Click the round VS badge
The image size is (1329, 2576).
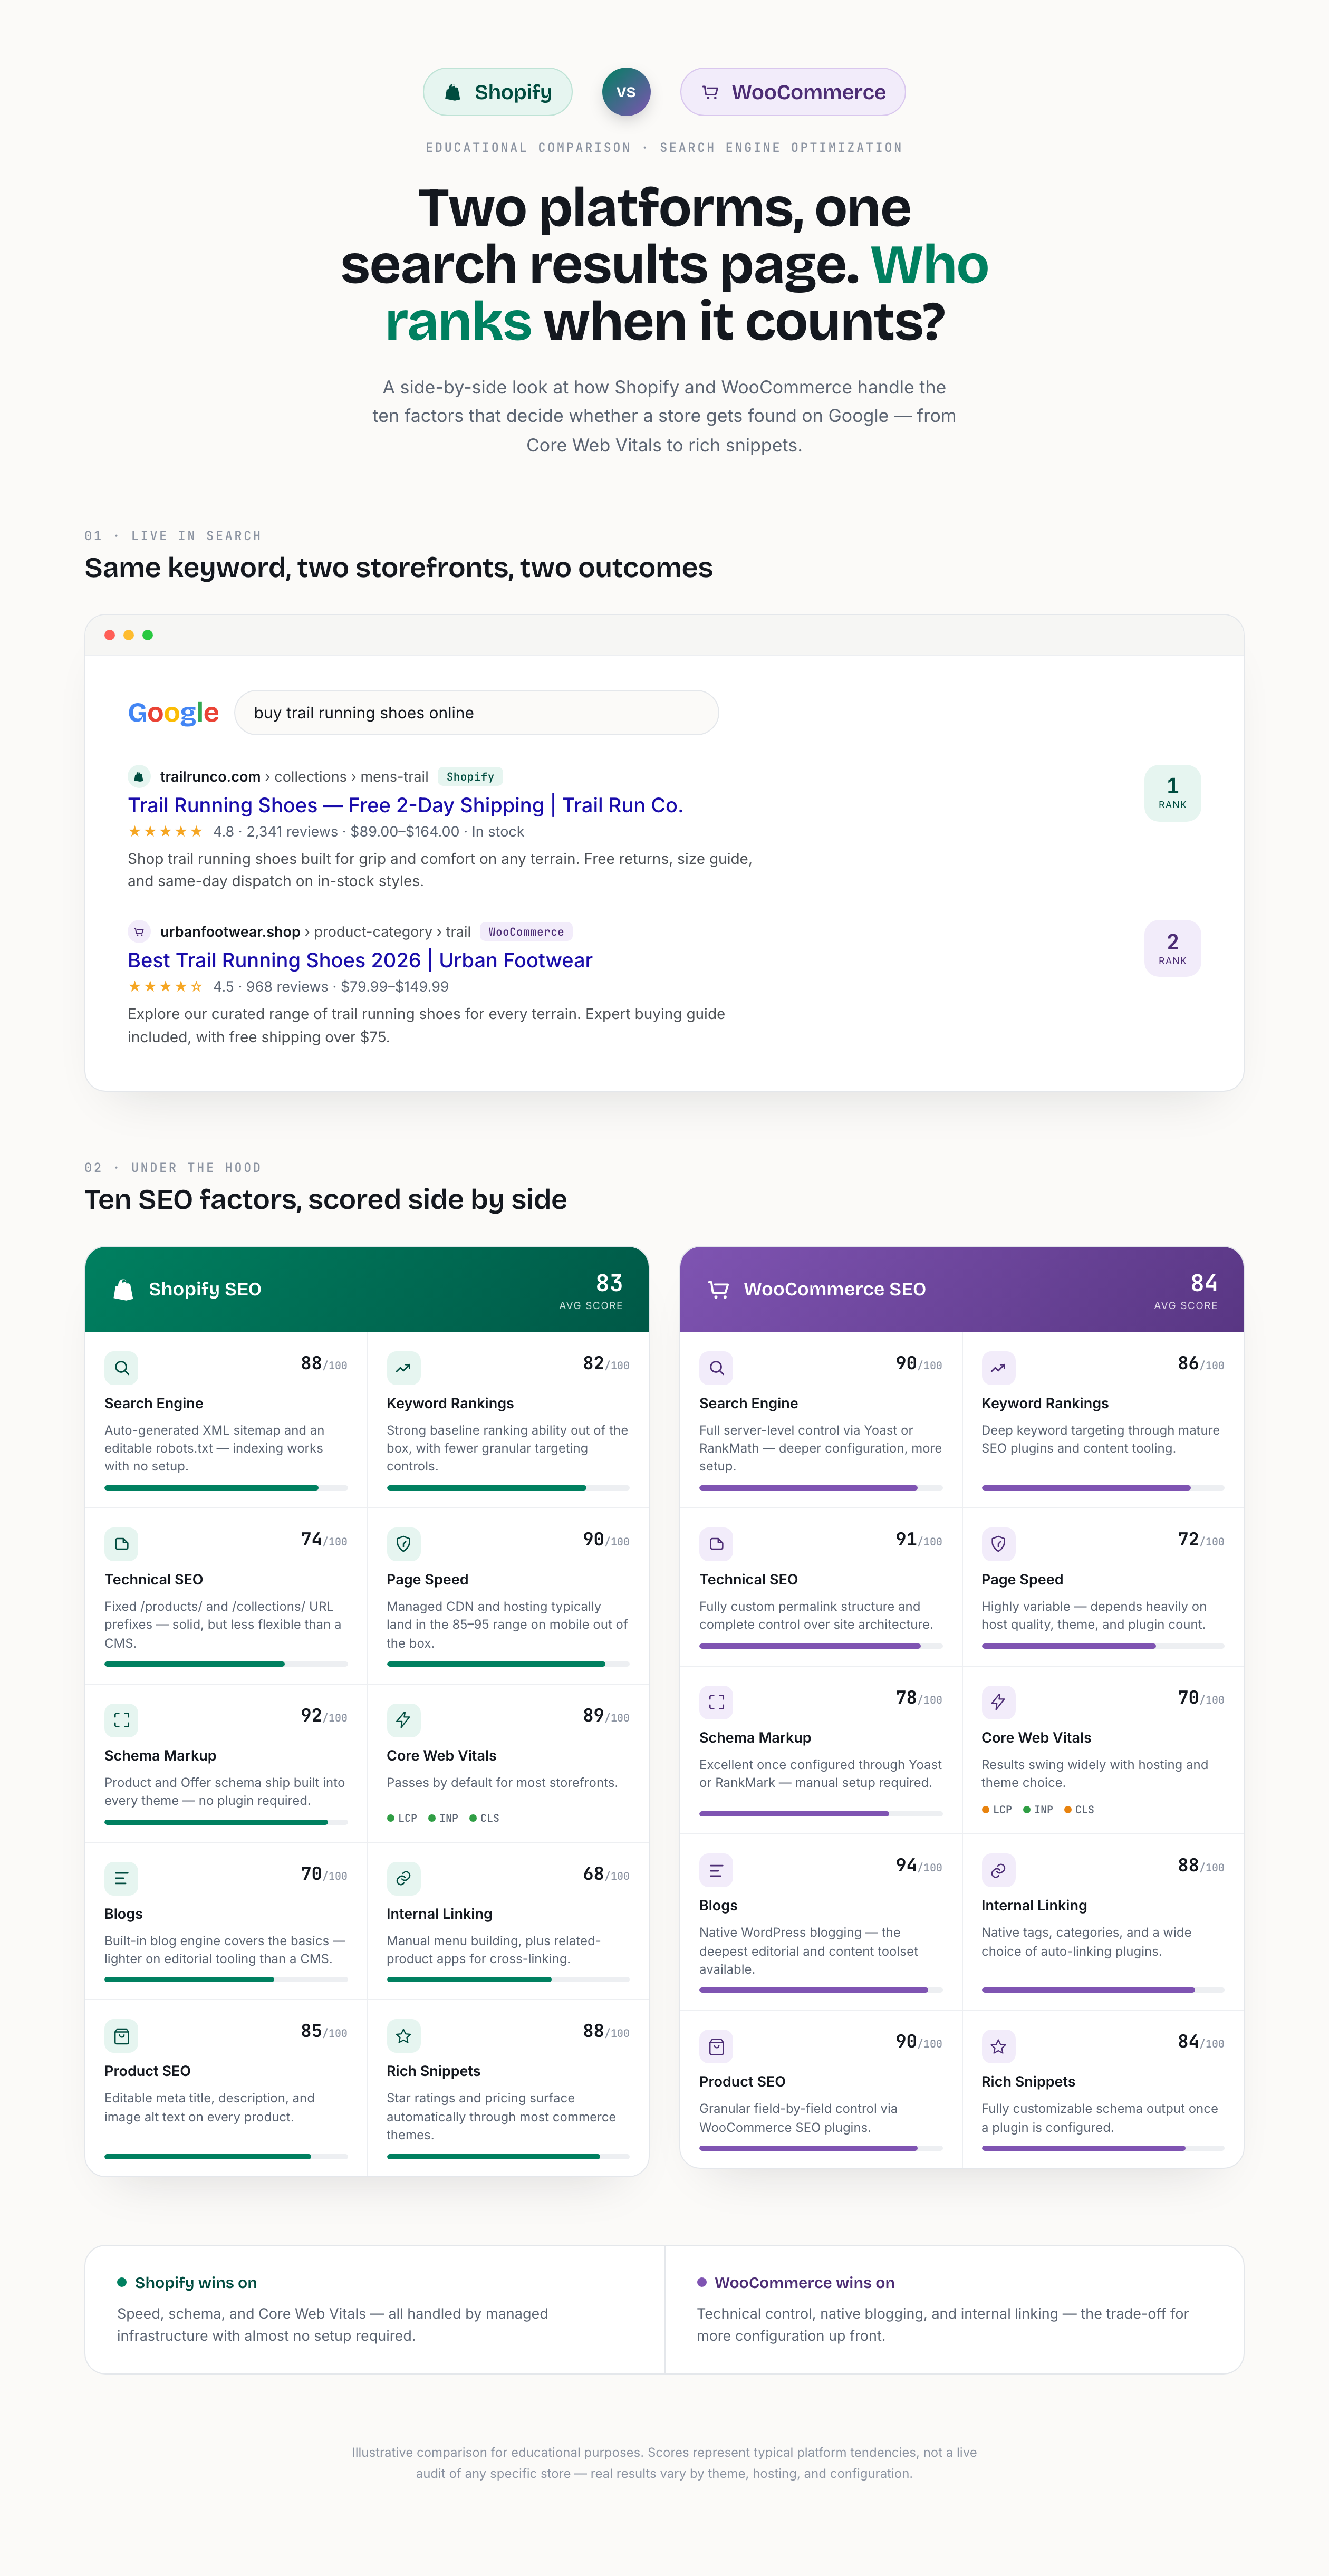point(626,92)
